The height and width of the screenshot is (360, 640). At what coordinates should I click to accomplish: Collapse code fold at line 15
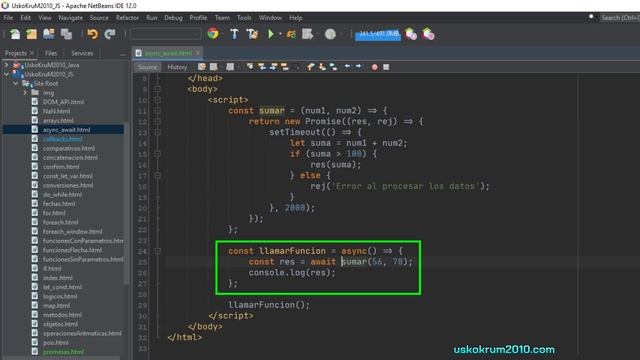click(158, 154)
